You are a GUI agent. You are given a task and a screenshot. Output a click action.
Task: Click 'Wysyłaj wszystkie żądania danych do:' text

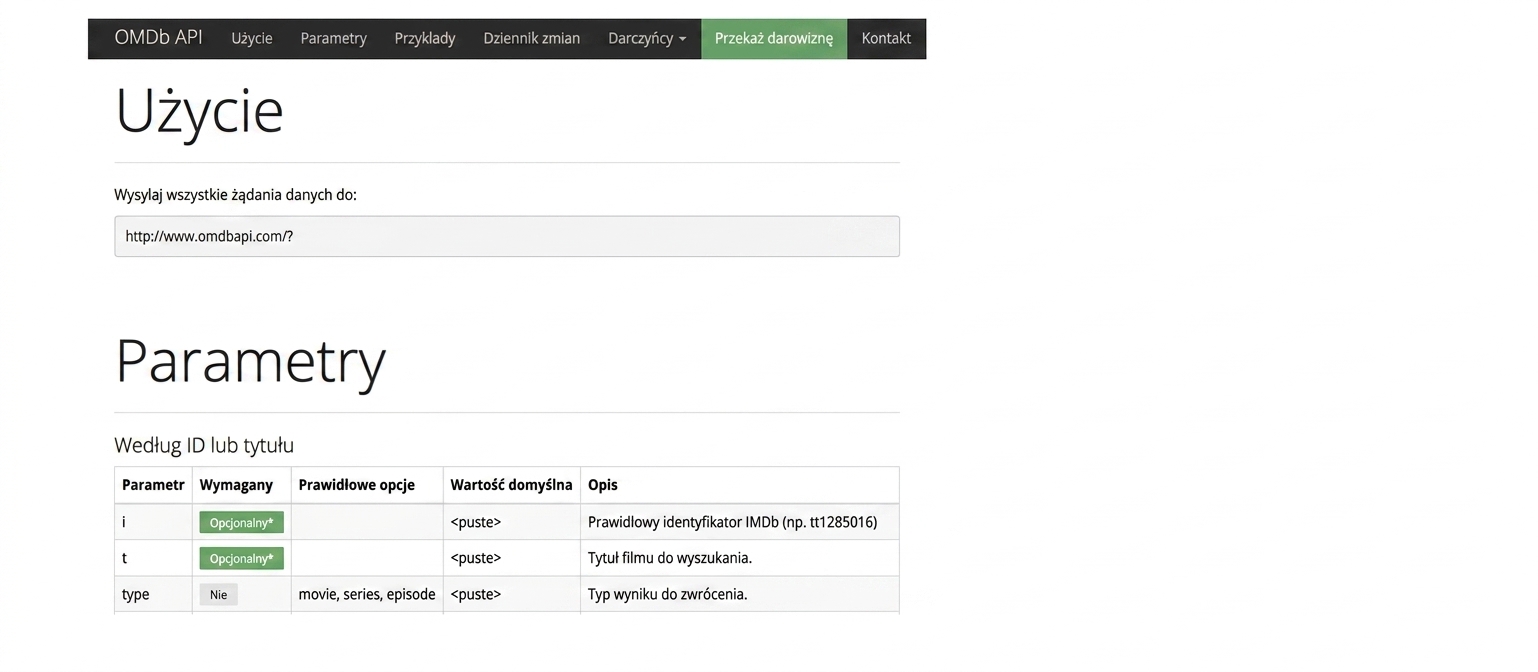[x=235, y=195]
